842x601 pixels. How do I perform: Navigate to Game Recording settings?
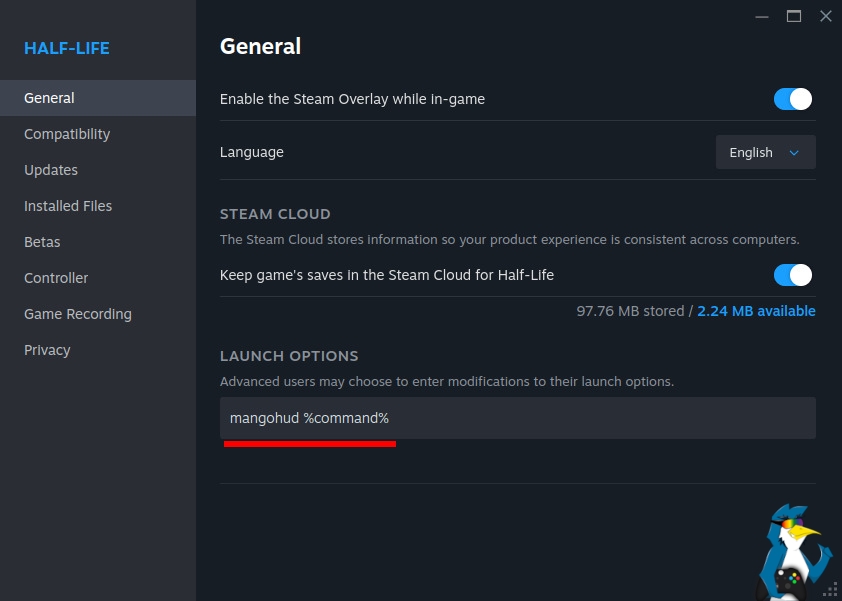(78, 314)
